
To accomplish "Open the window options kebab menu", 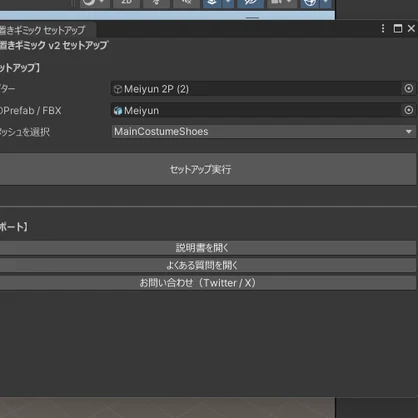I will click(383, 29).
